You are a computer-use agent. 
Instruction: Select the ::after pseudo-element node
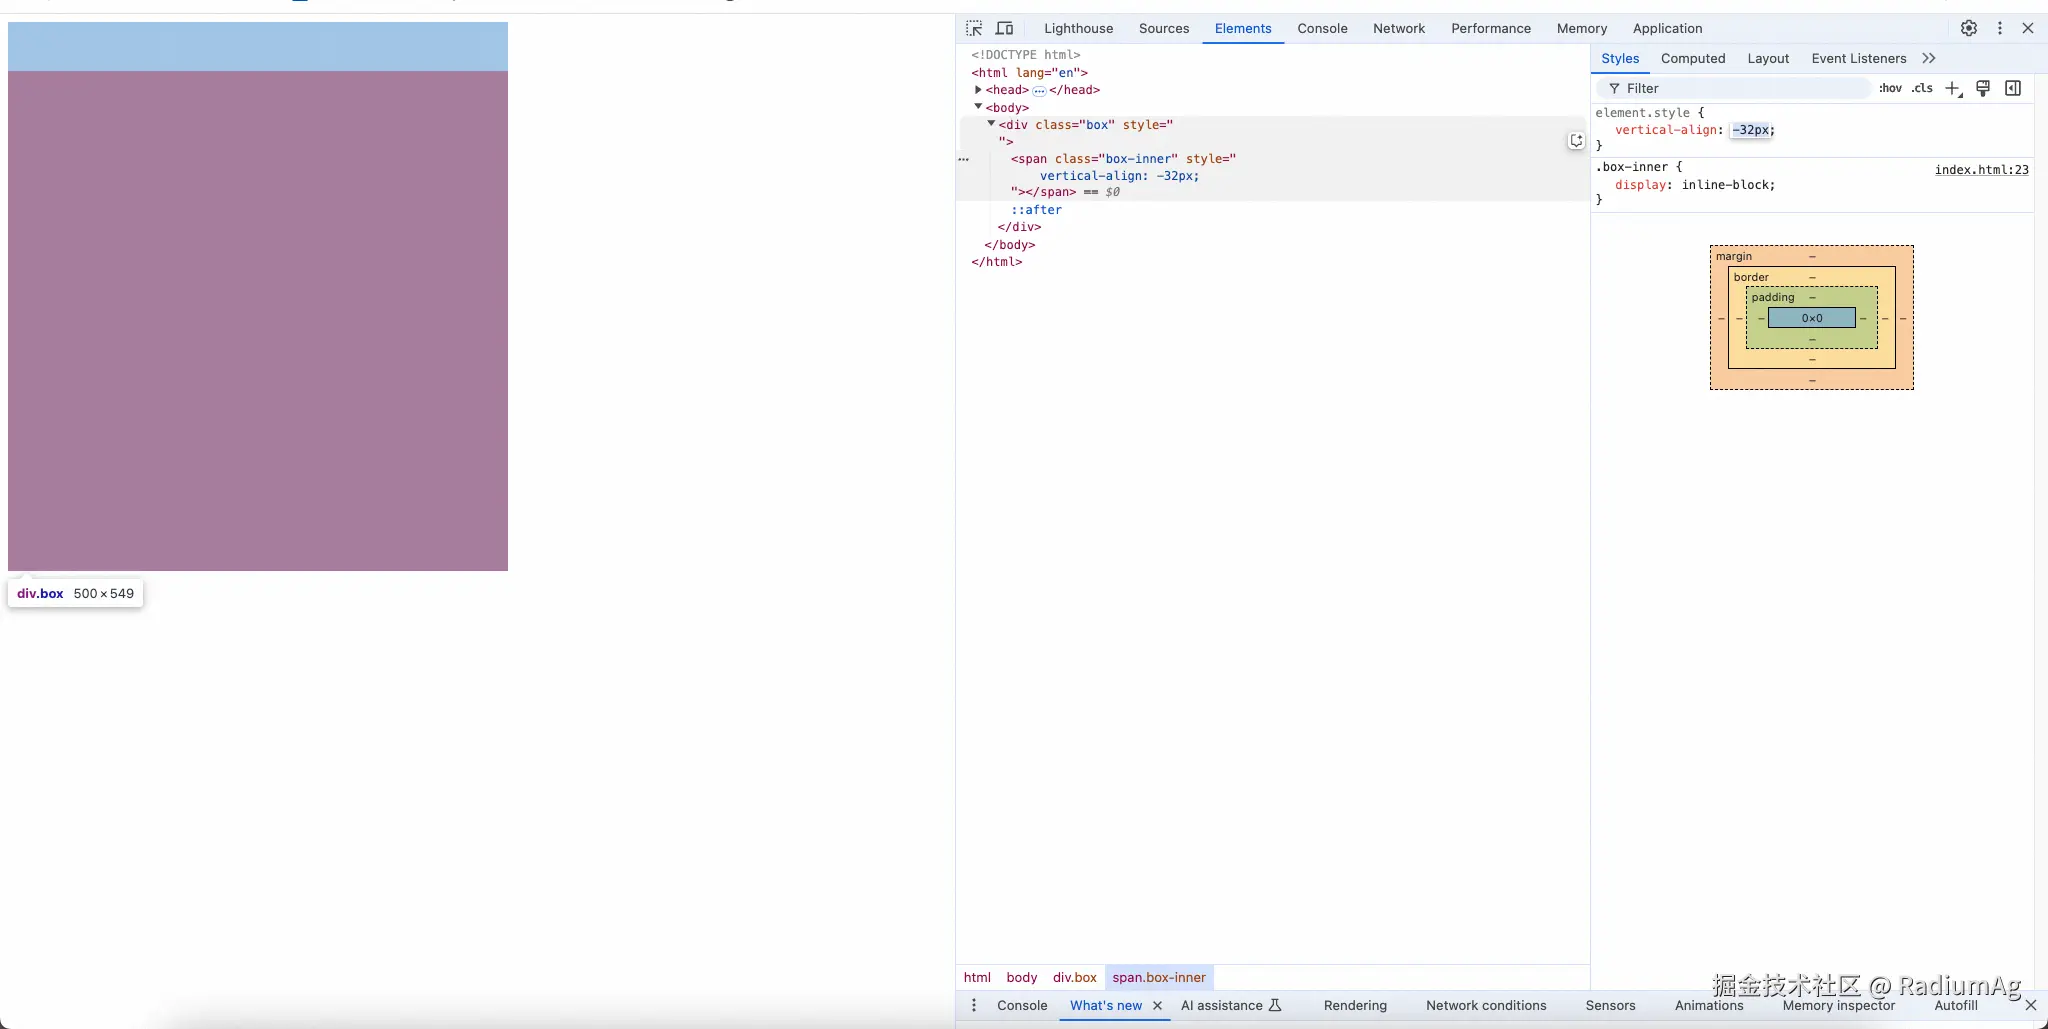tap(1036, 210)
